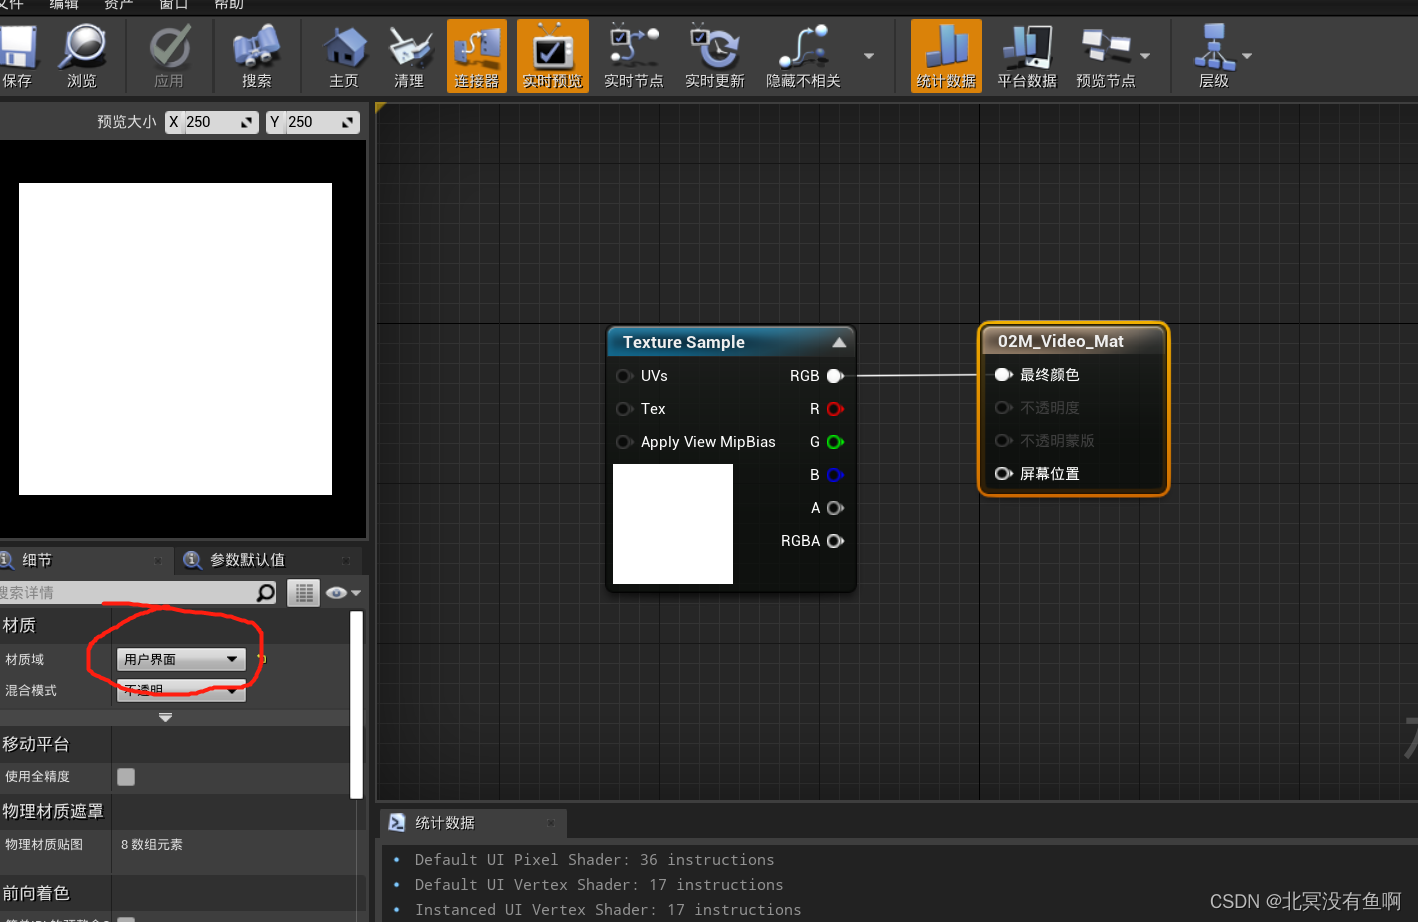The width and height of the screenshot is (1418, 922).
Task: Click 'Default UI Pixel Shader: 36 instructions' line
Action: 594,860
